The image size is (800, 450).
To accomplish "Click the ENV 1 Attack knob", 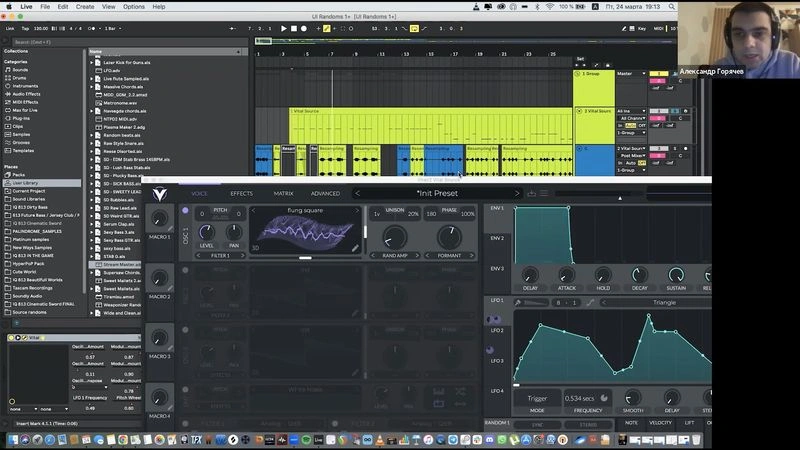I will click(x=566, y=275).
